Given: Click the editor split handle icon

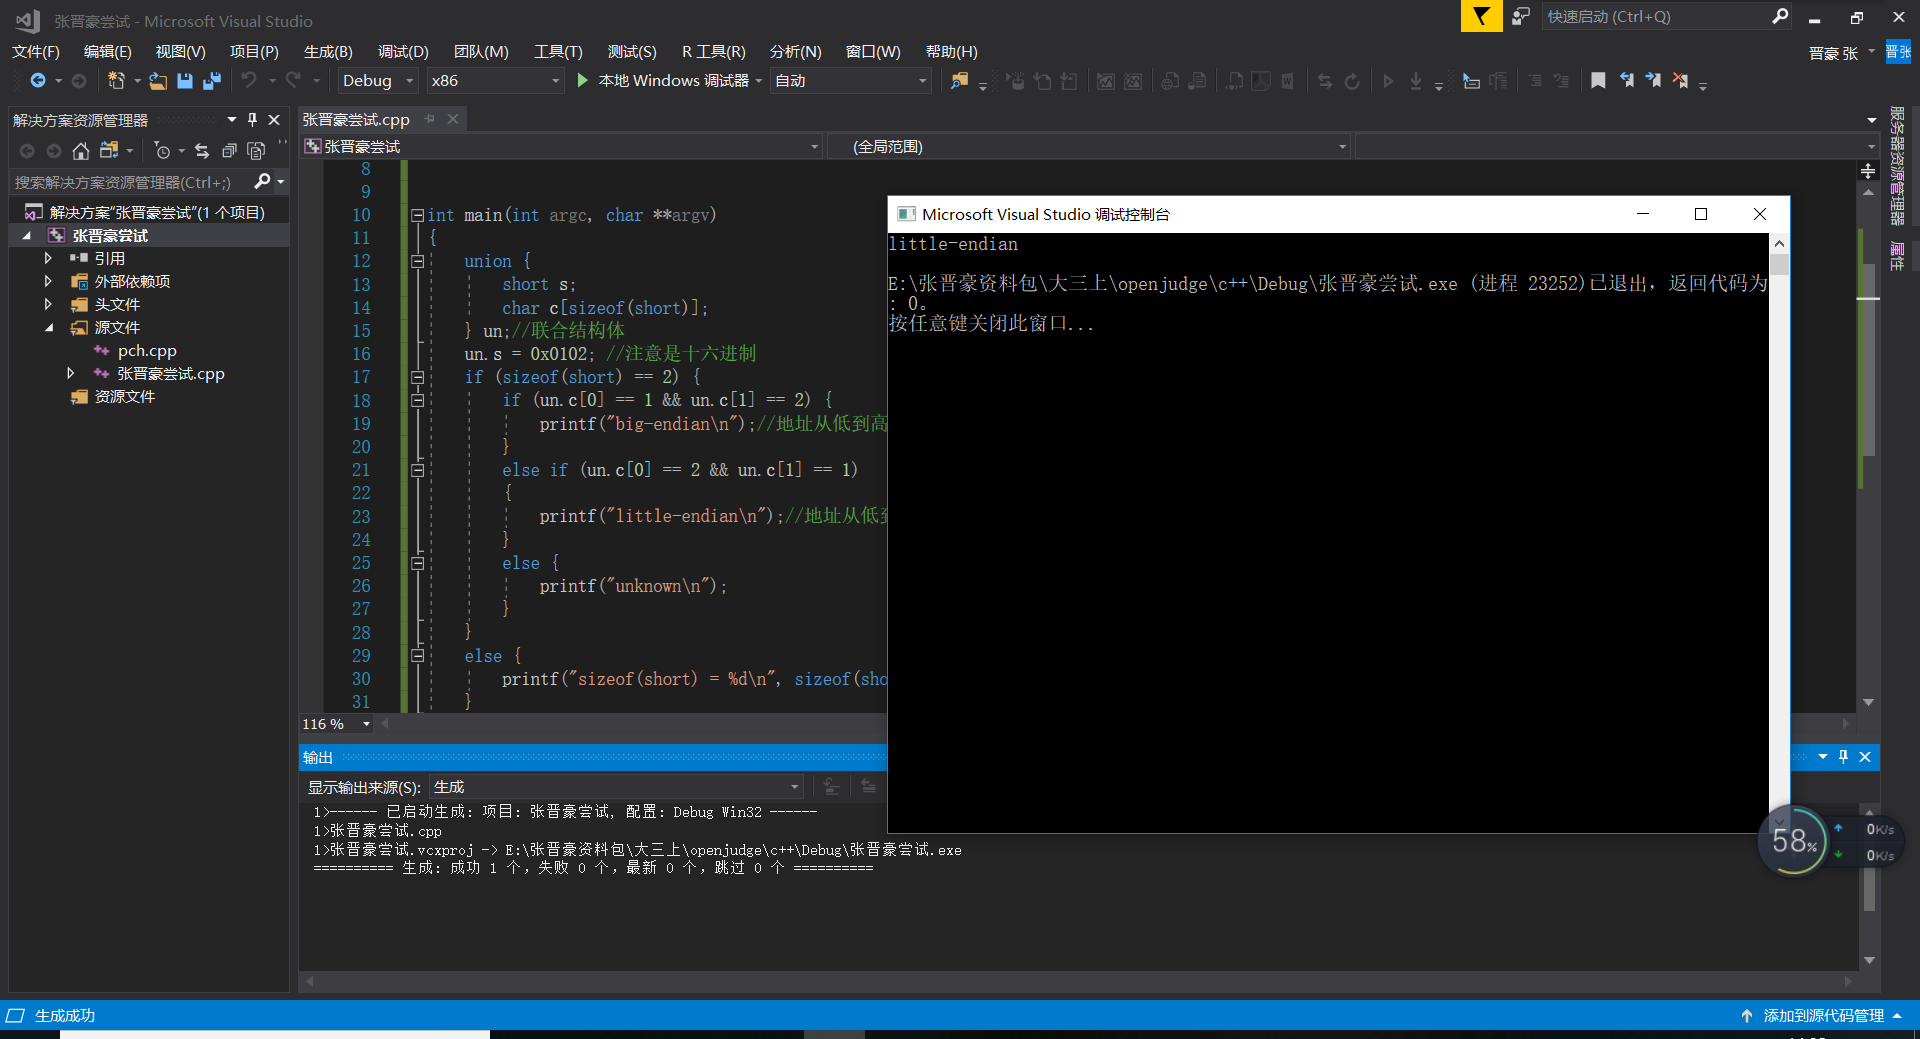Looking at the screenshot, I should pyautogui.click(x=1868, y=171).
